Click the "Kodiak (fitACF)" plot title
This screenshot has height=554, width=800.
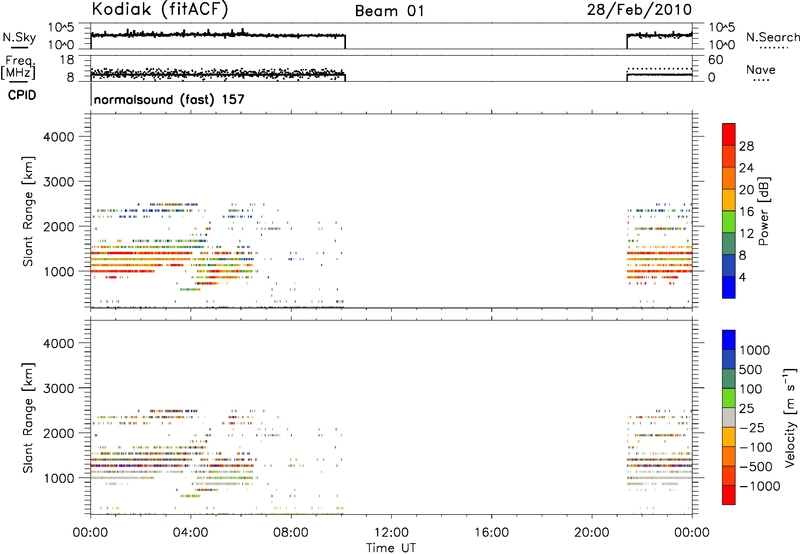(x=160, y=10)
